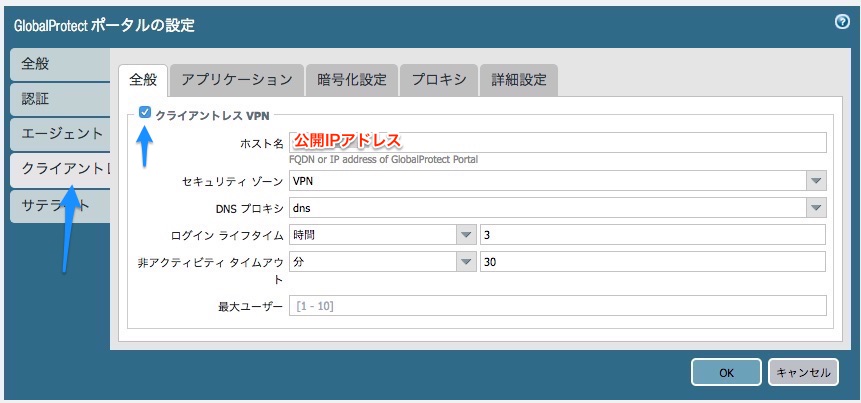Open the エージェント side tab
Viewport: 861px width, 403px height.
coord(60,134)
